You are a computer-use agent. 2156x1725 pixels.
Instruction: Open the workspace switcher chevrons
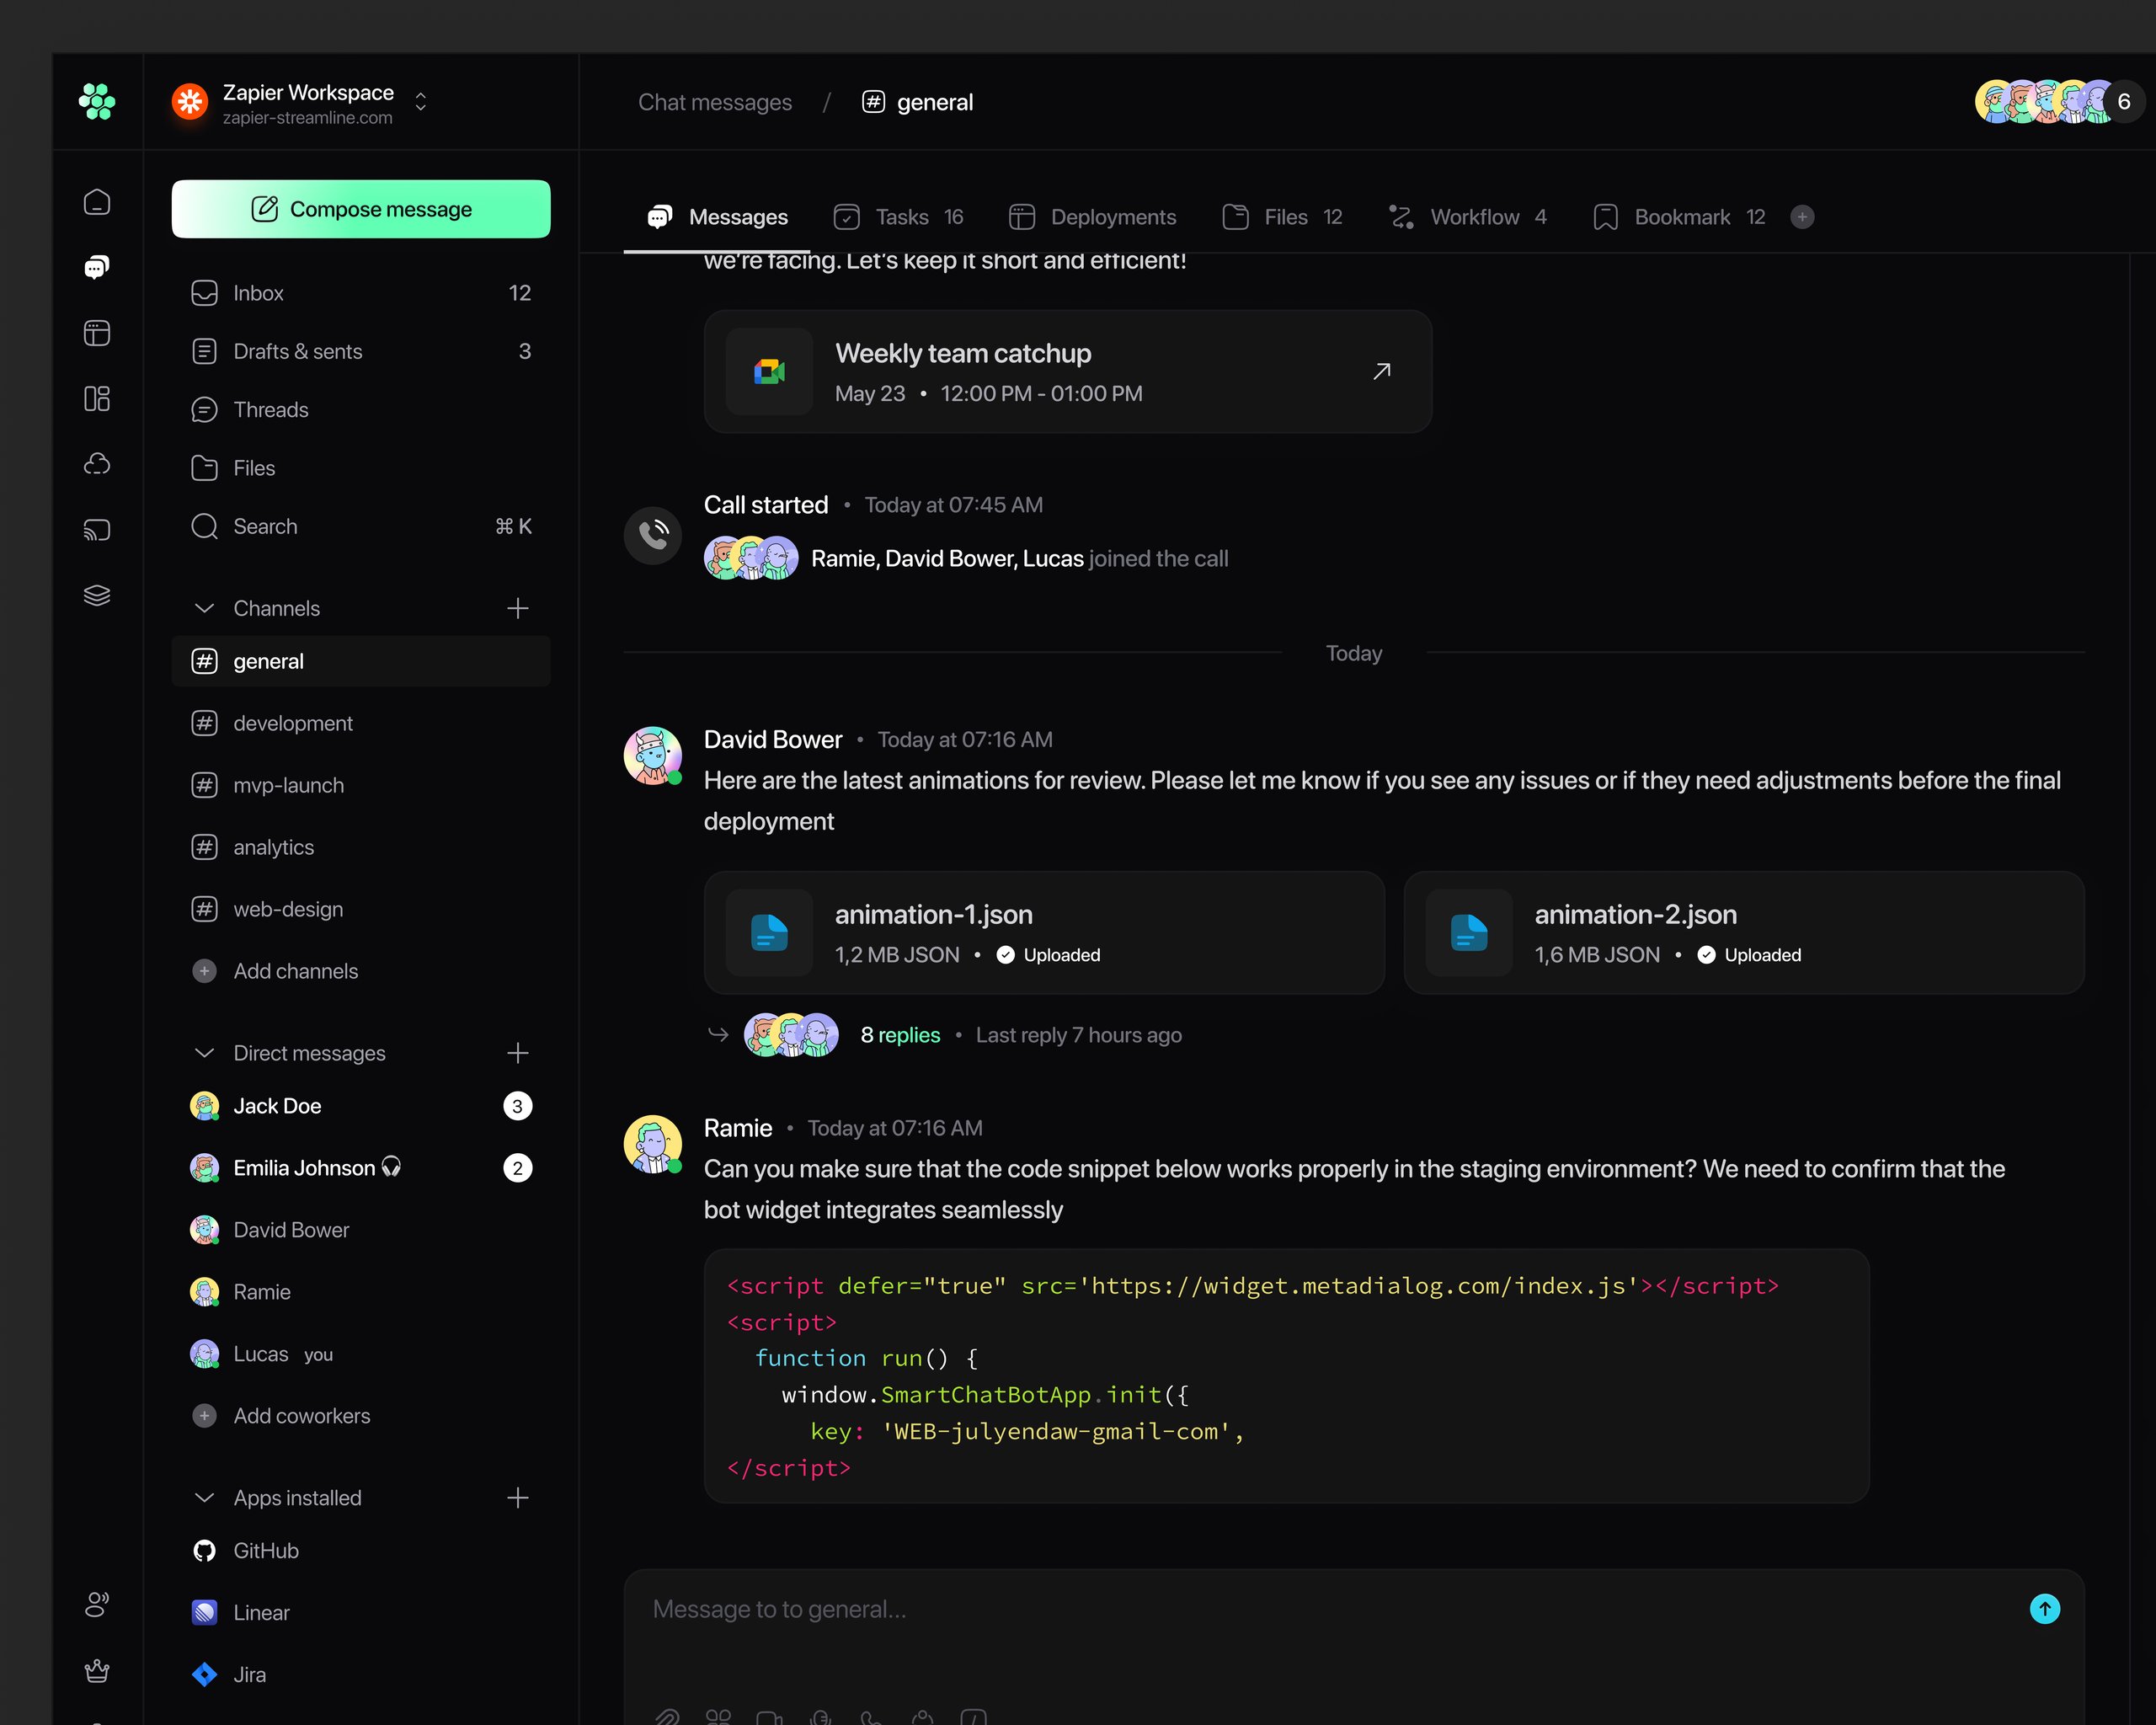pyautogui.click(x=421, y=102)
